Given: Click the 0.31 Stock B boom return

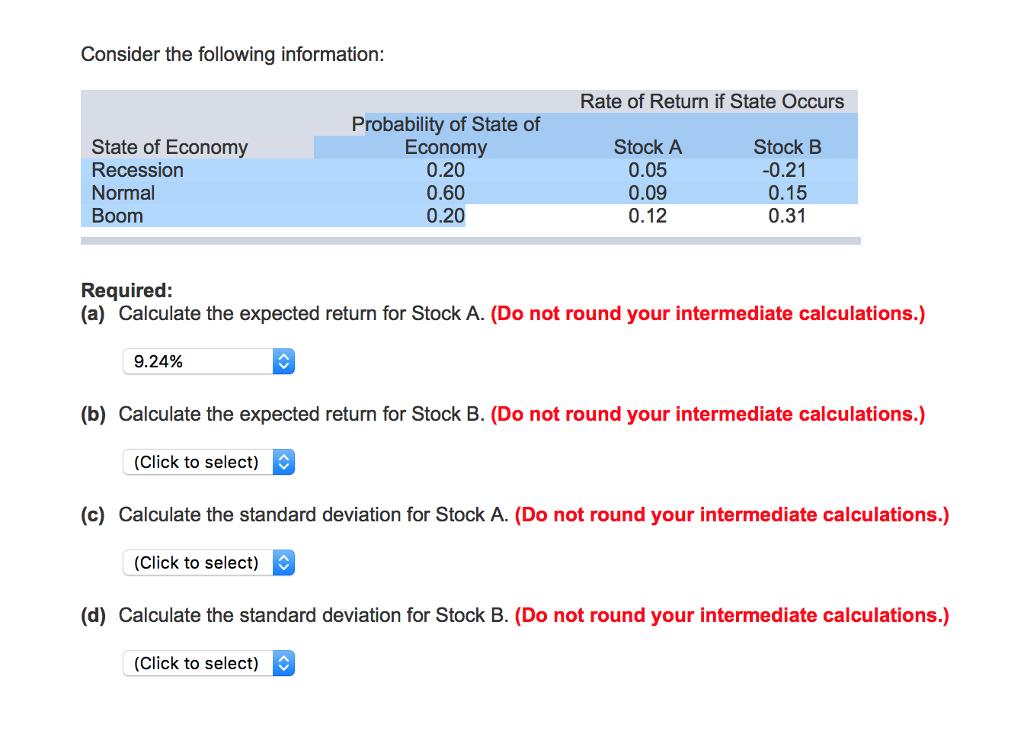Looking at the screenshot, I should tap(787, 216).
